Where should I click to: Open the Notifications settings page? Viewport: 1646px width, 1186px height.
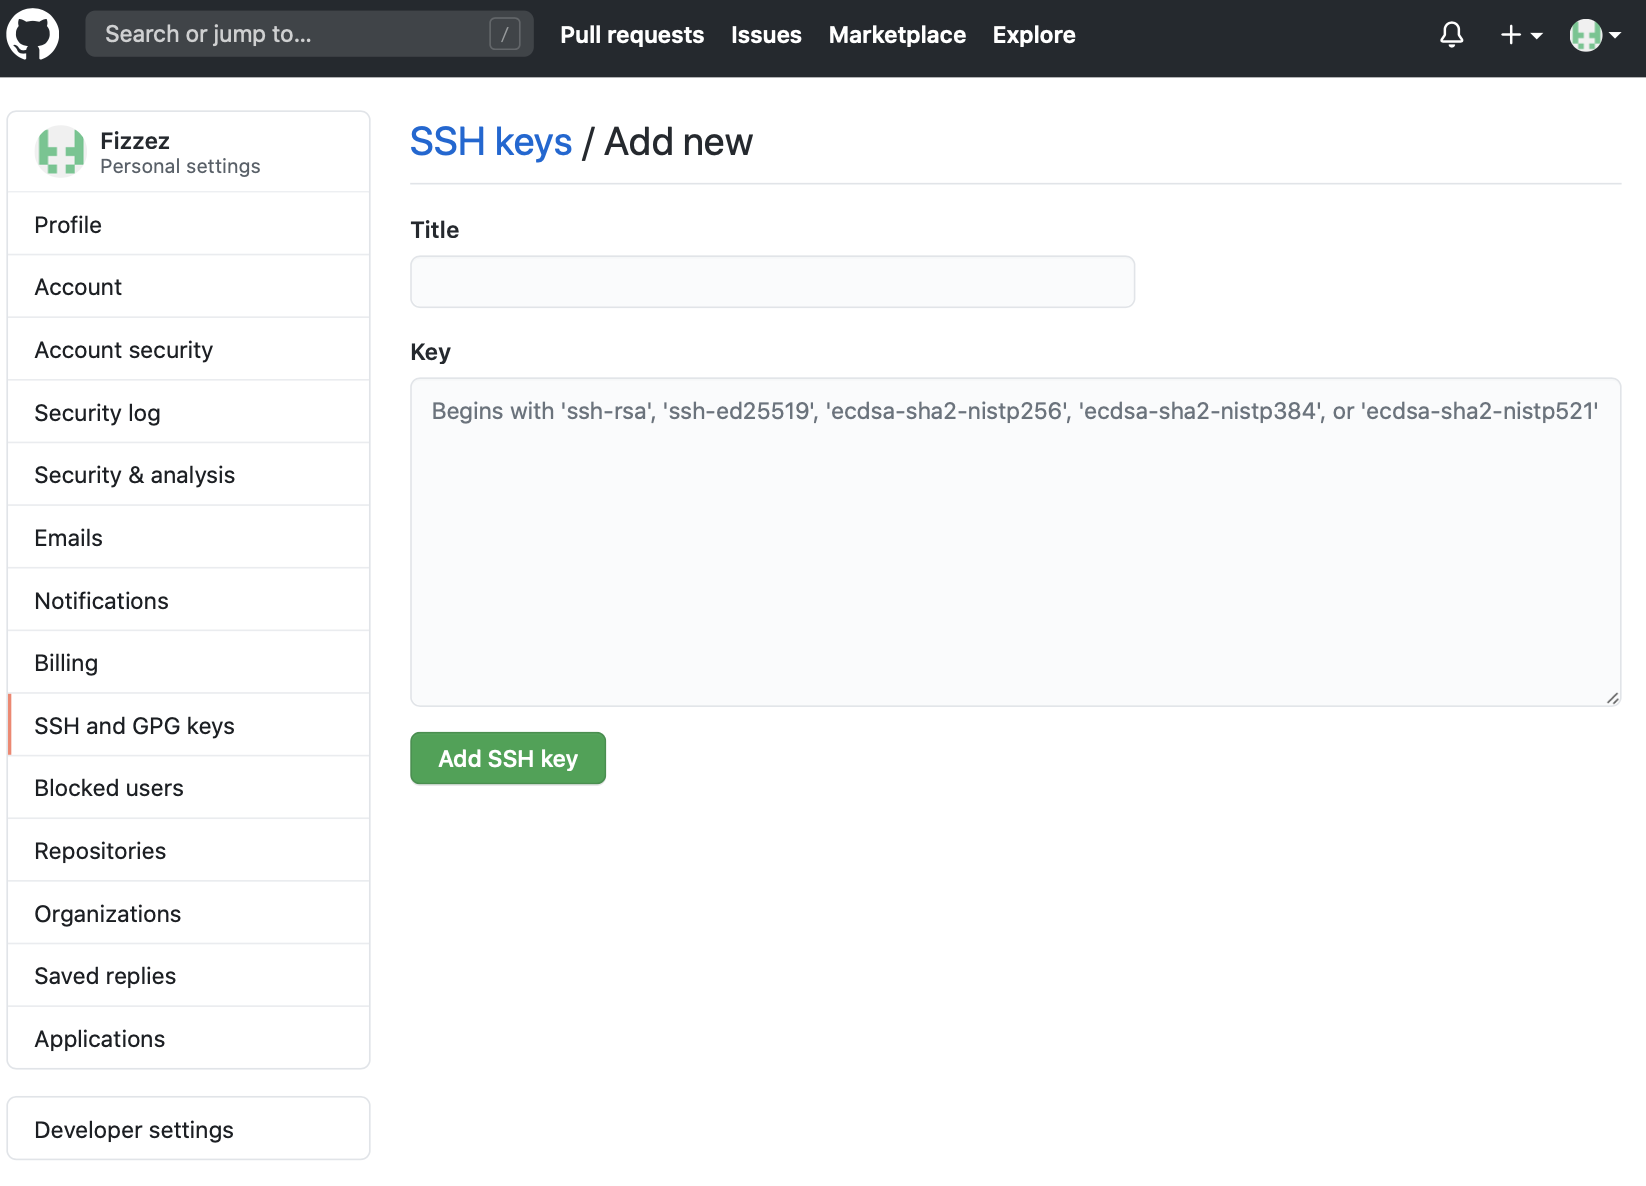101,600
